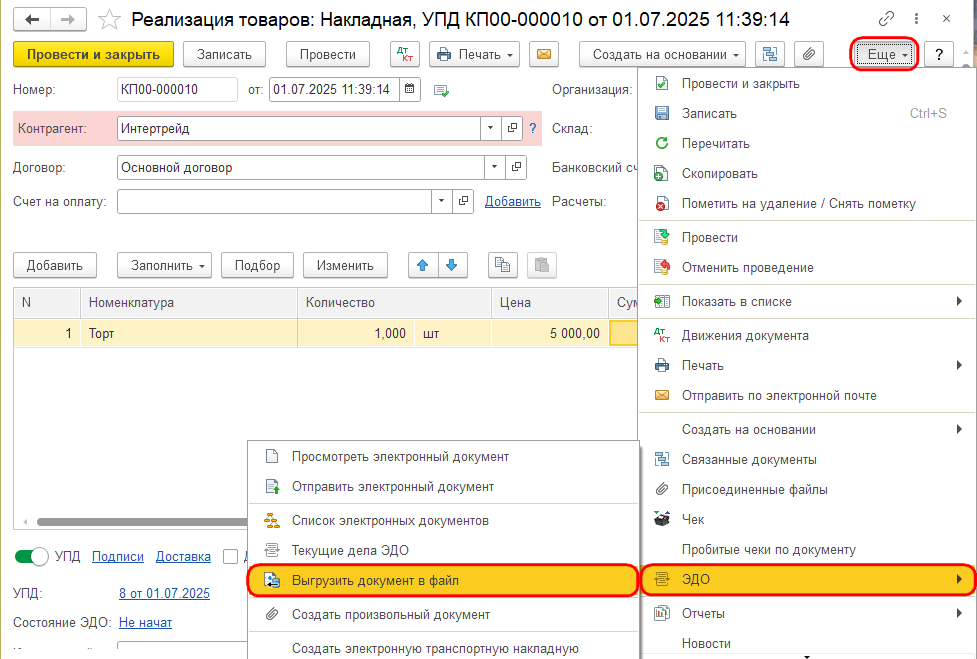977x659 pixels.
Task: Click the Подбор button
Action: (257, 265)
